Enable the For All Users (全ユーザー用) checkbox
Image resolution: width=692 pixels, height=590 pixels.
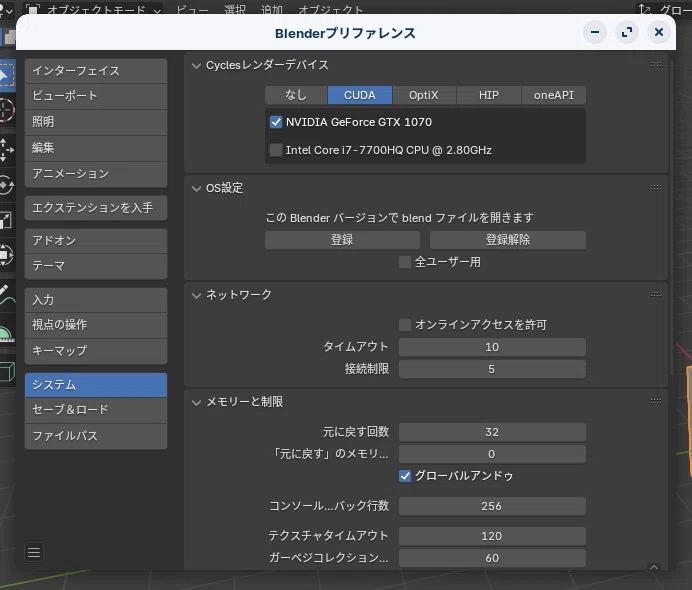(405, 262)
